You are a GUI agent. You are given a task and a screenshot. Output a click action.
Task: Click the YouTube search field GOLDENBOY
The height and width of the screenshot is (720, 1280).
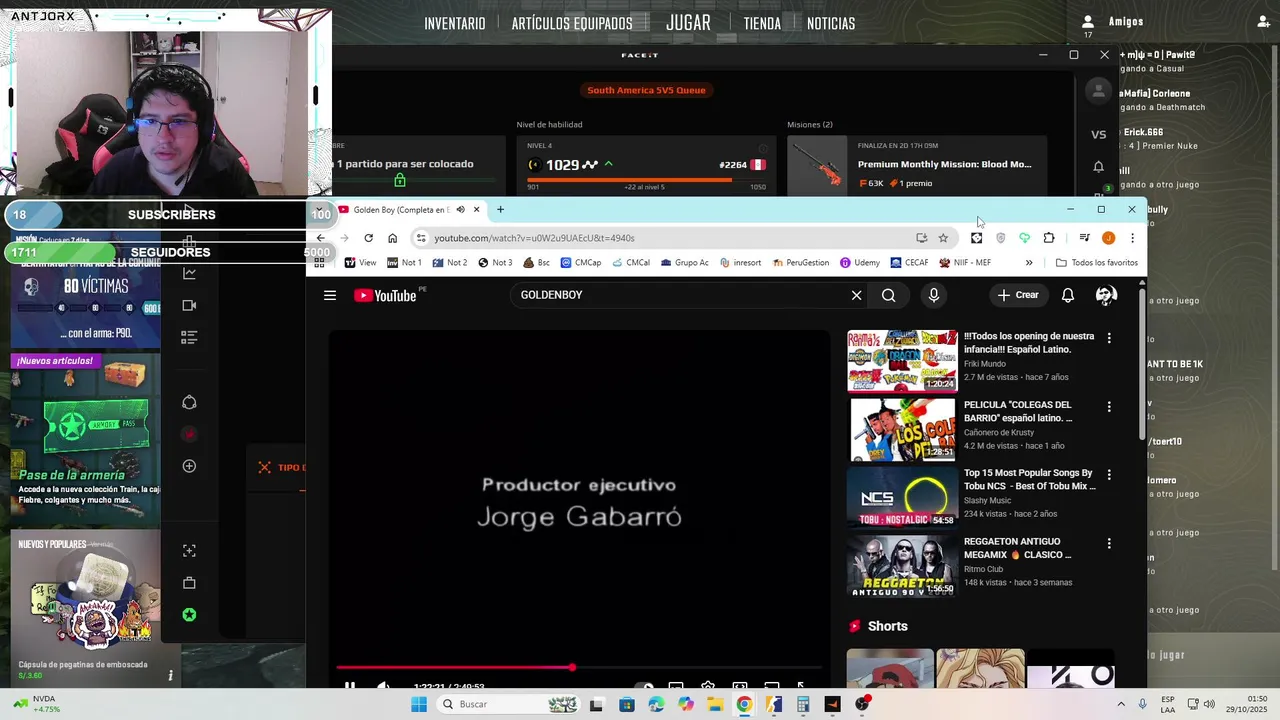(680, 295)
